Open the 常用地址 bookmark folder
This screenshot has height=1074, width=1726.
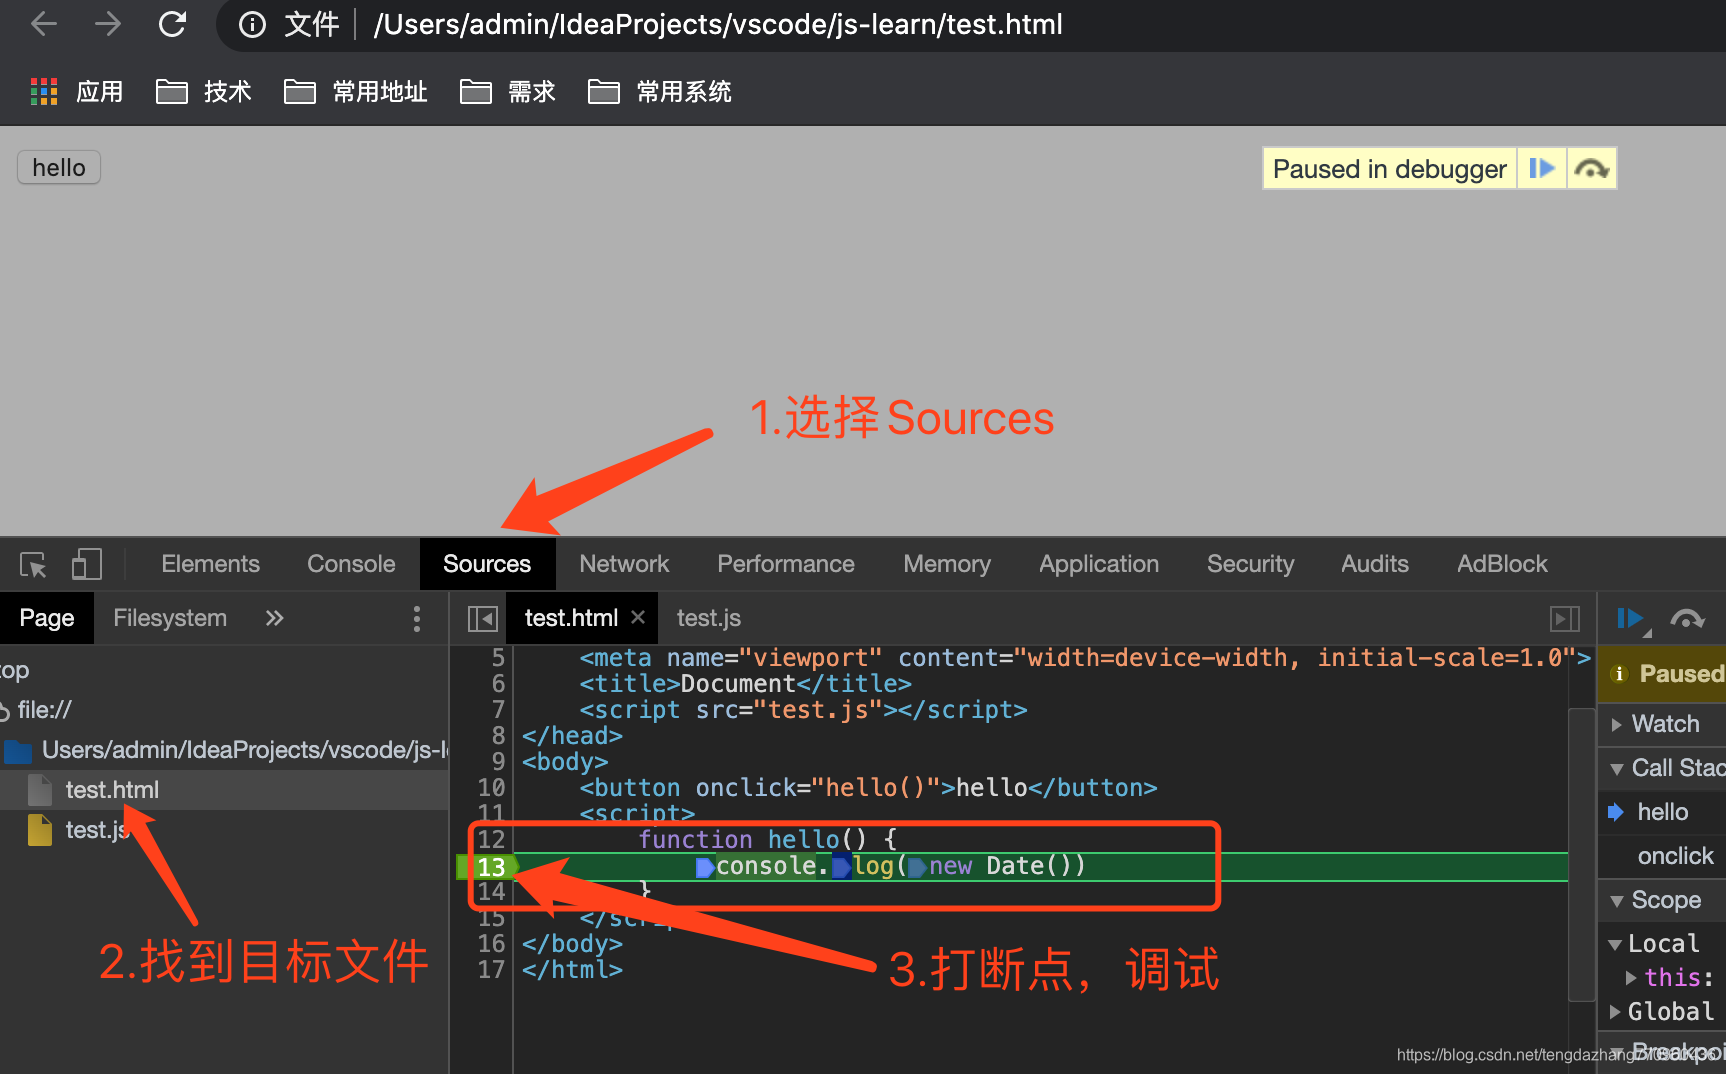pos(356,92)
